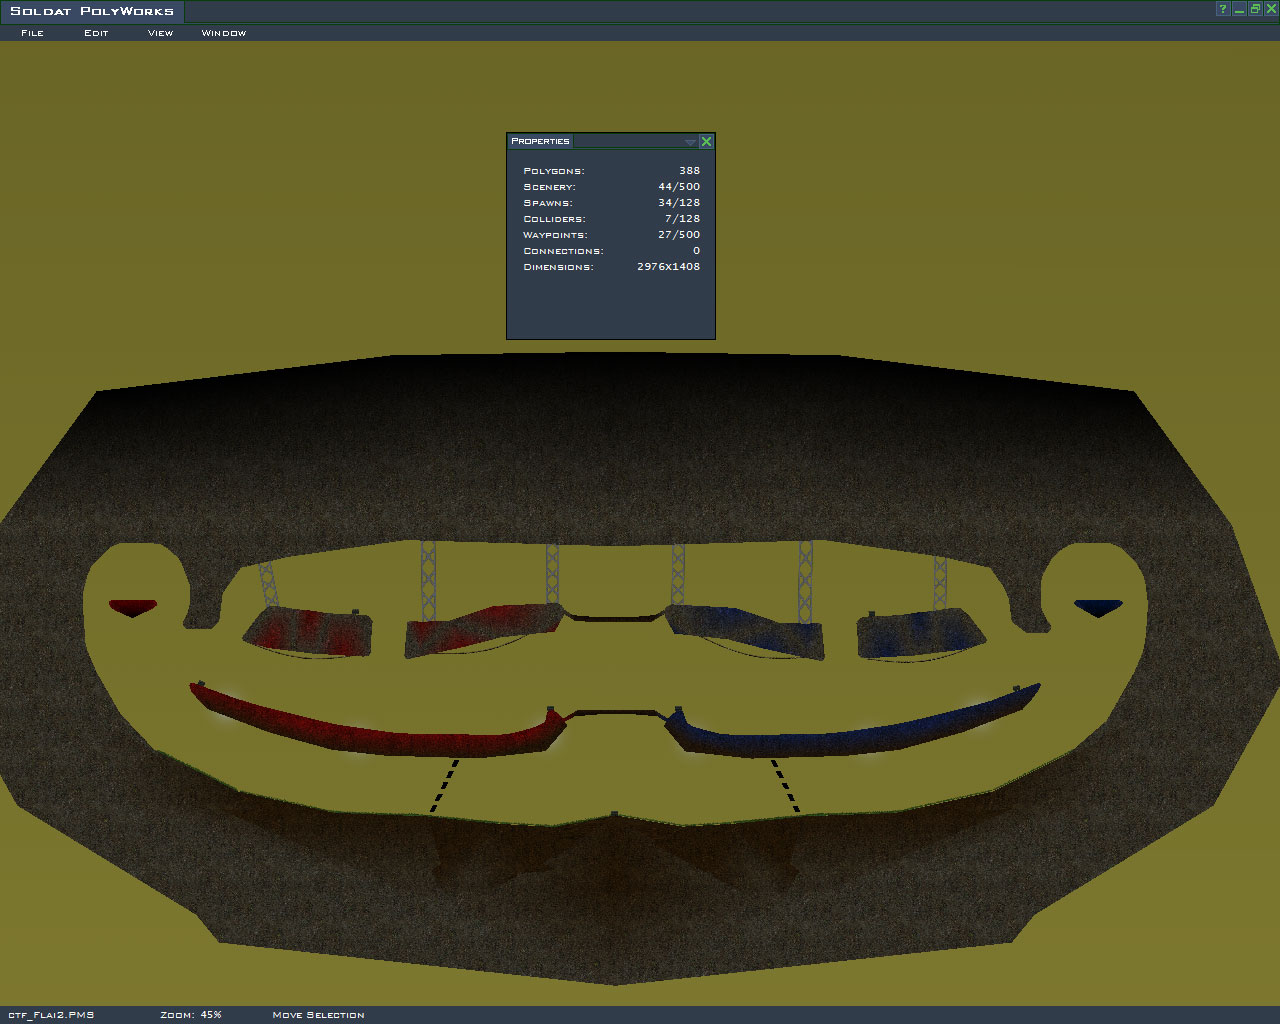Click the Zoom 45% status indicator
Screen dimensions: 1280x1024
[x=191, y=1015]
